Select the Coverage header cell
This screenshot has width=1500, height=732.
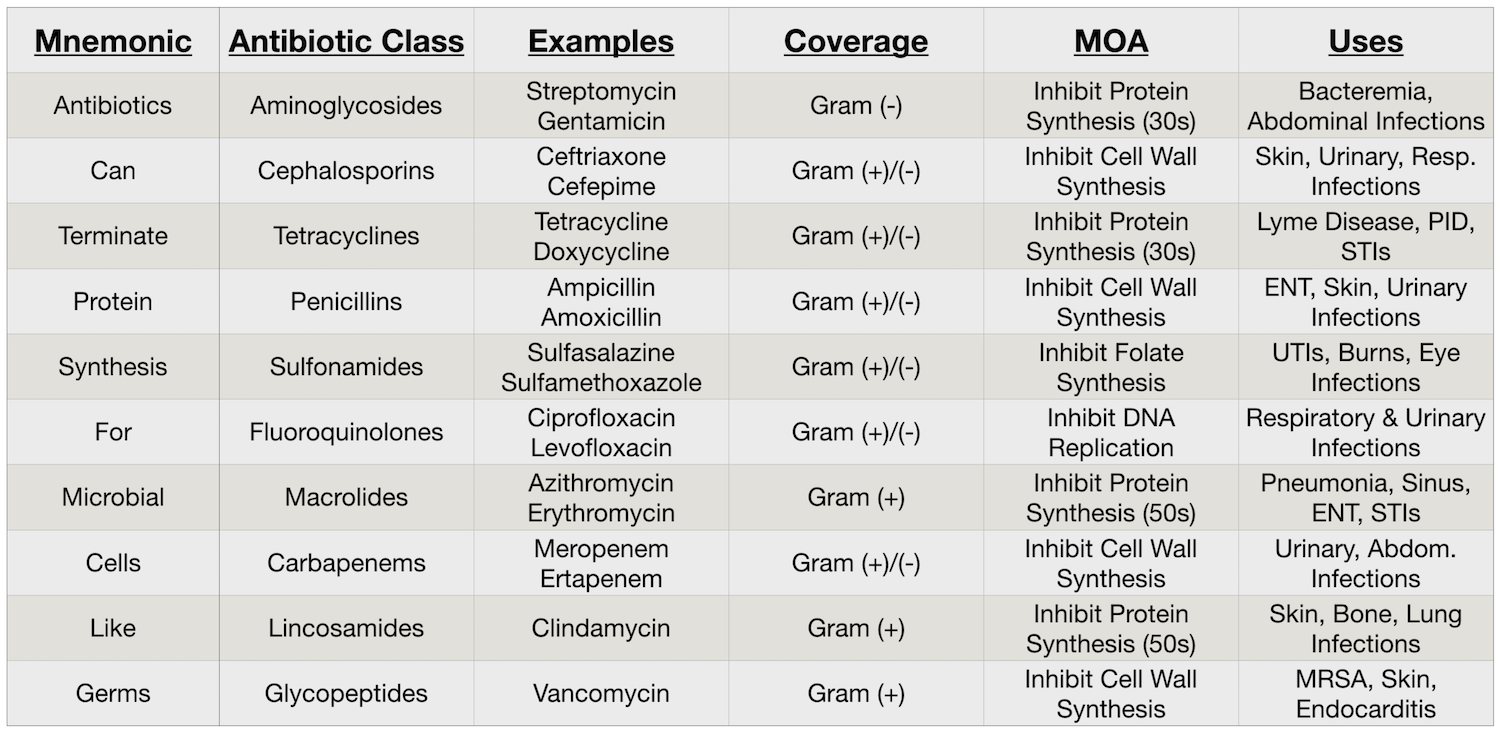click(856, 41)
